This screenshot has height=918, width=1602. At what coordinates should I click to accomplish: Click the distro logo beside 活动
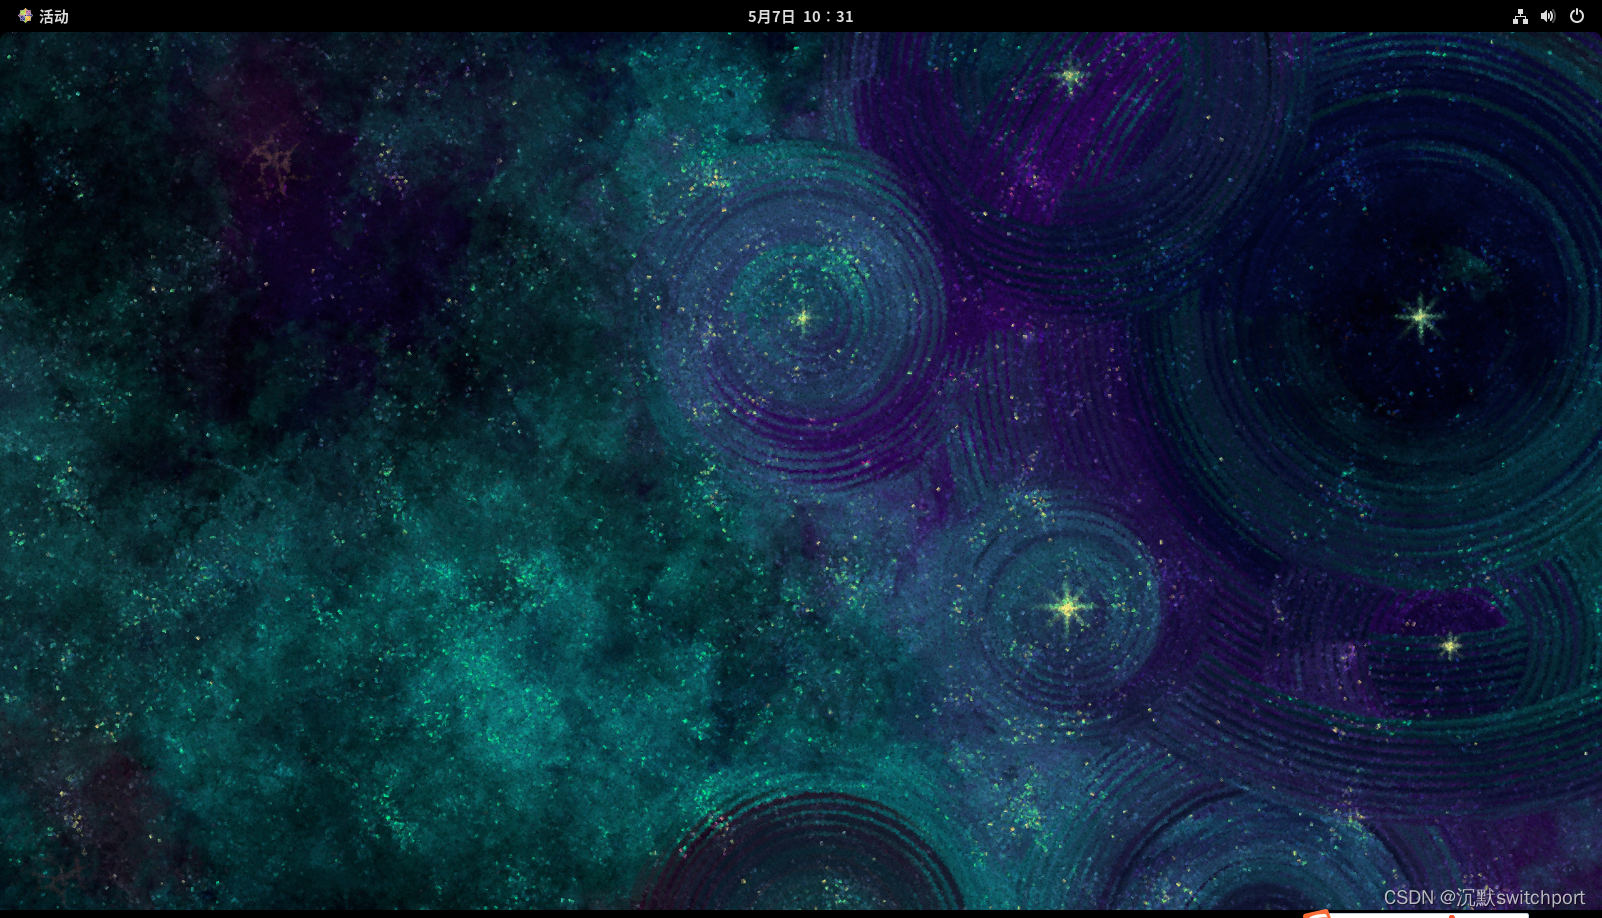(25, 16)
